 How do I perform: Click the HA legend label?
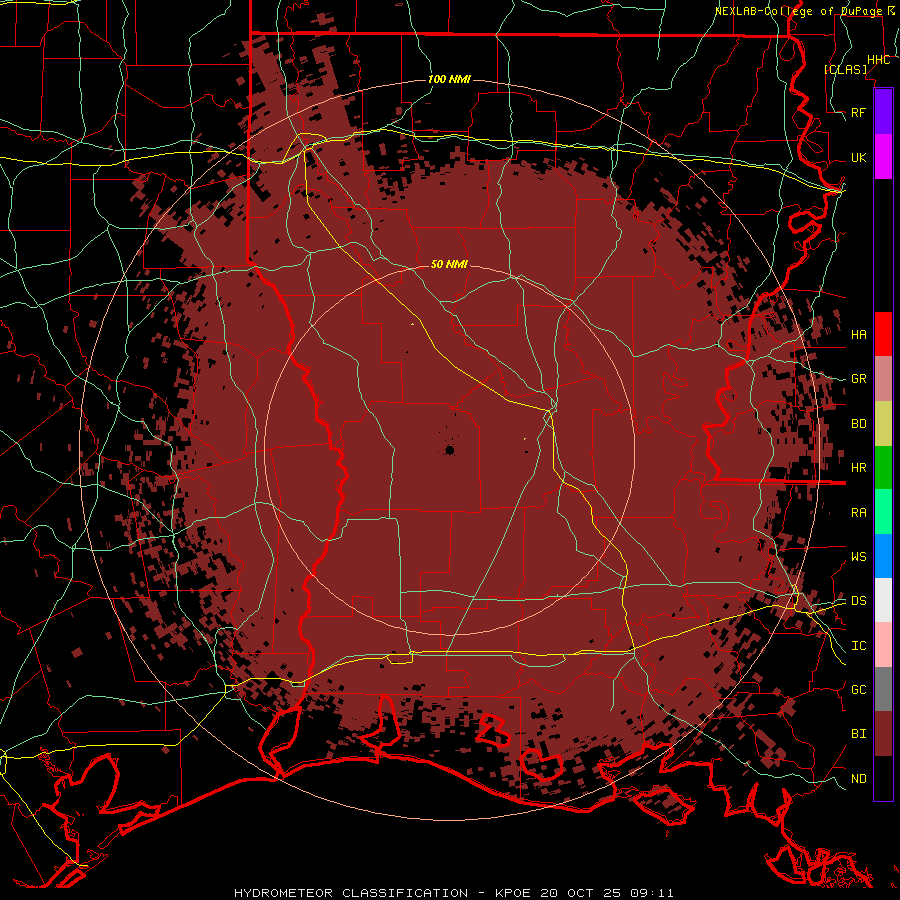859,335
